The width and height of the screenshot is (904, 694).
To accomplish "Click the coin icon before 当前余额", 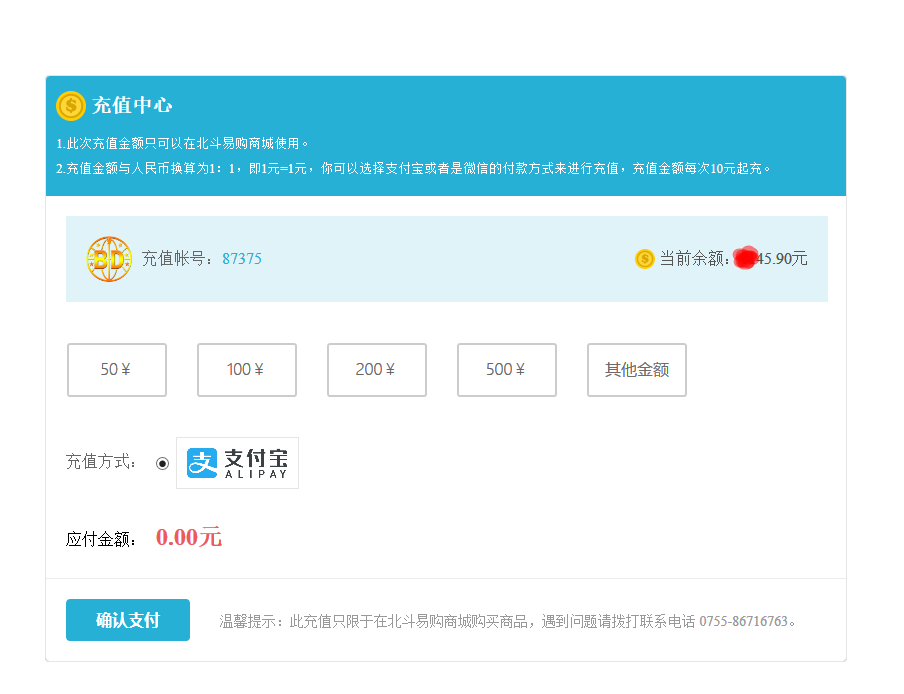I will pos(644,259).
